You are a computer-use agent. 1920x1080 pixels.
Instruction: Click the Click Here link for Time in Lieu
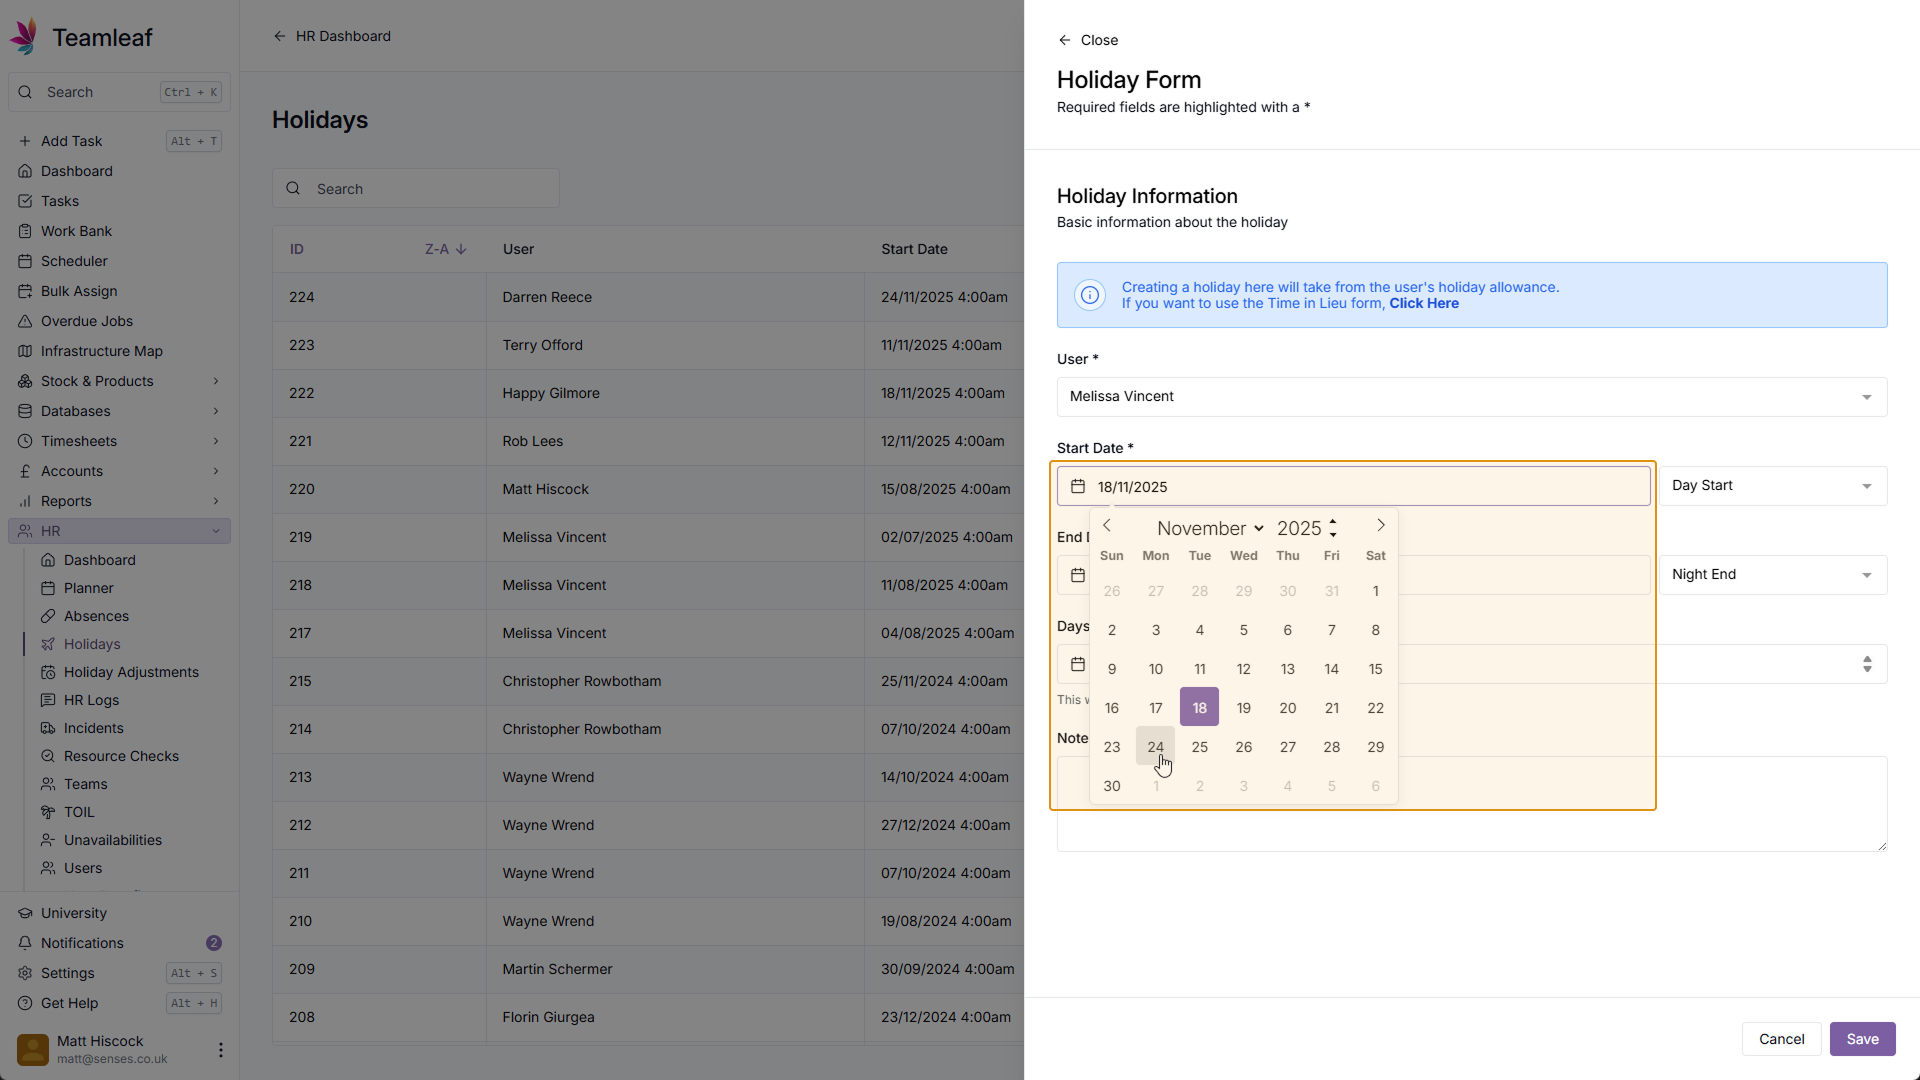point(1423,304)
